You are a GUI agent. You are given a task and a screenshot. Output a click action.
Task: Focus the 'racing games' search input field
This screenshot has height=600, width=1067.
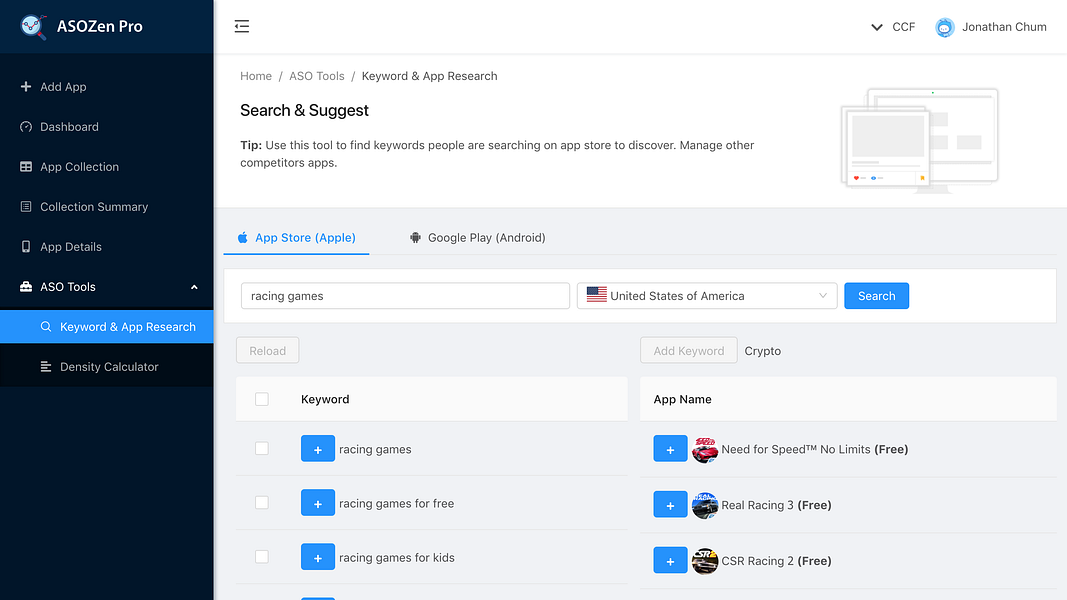click(x=406, y=296)
